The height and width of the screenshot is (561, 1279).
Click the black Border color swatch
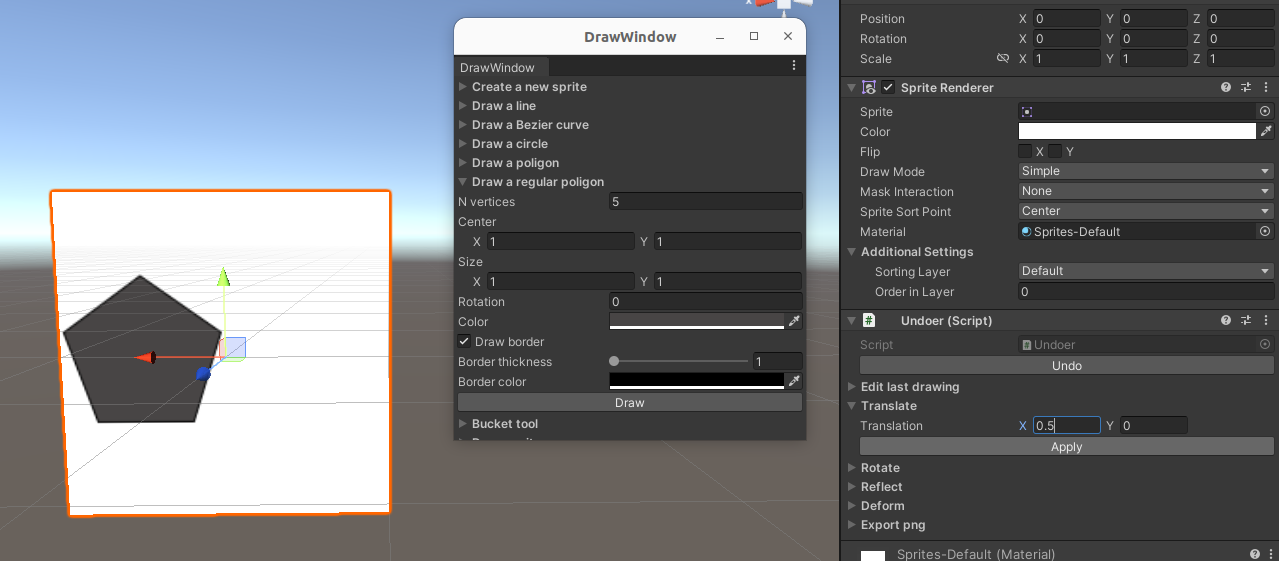697,381
